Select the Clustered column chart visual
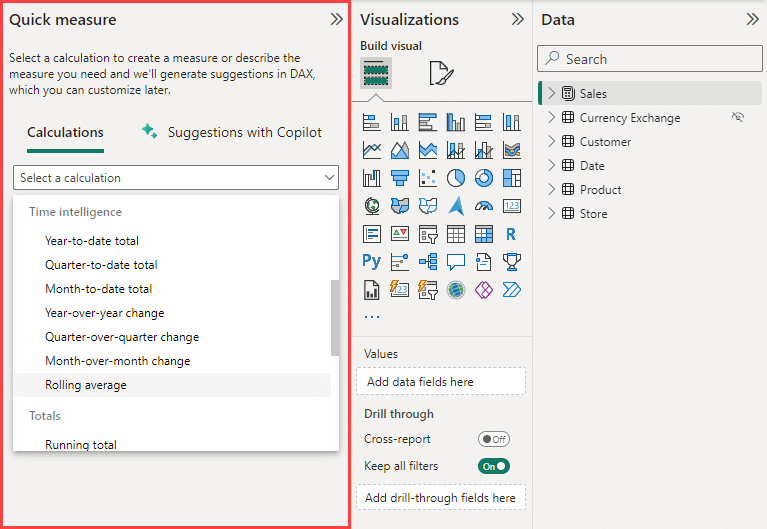The width and height of the screenshot is (767, 529). [x=456, y=122]
